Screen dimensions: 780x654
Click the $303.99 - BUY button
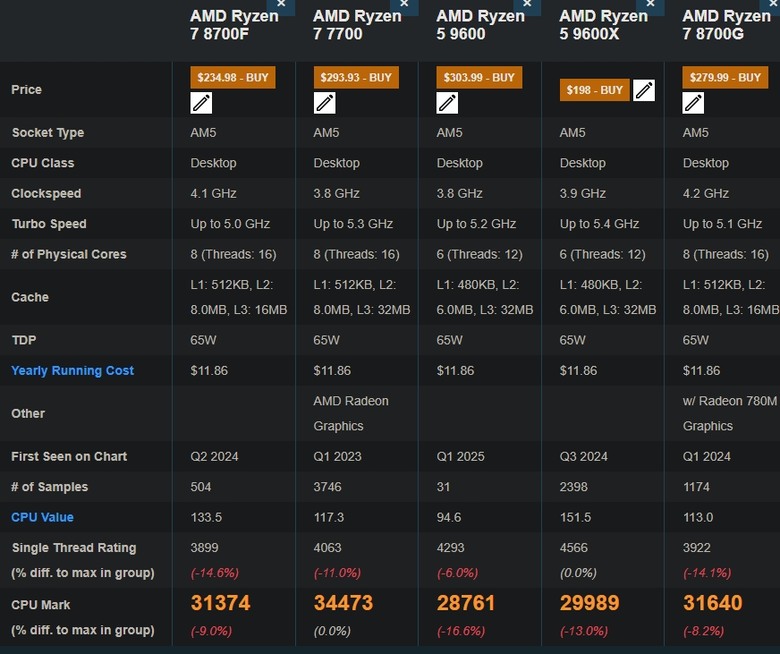pos(479,78)
